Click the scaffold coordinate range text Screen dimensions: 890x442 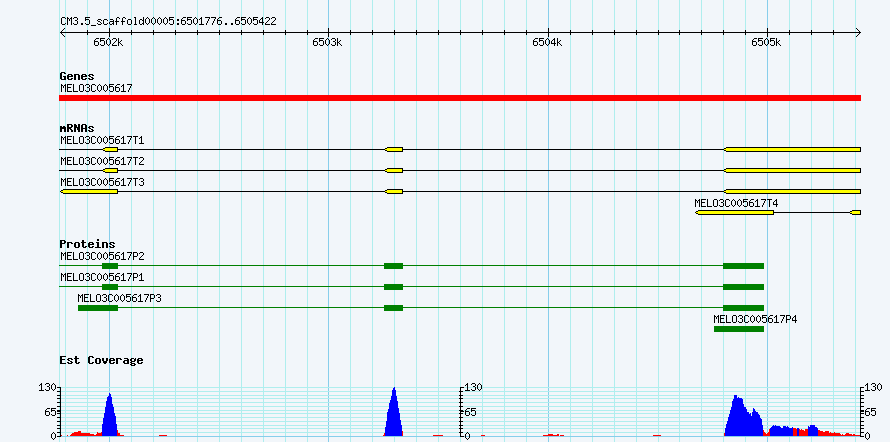pyautogui.click(x=168, y=22)
